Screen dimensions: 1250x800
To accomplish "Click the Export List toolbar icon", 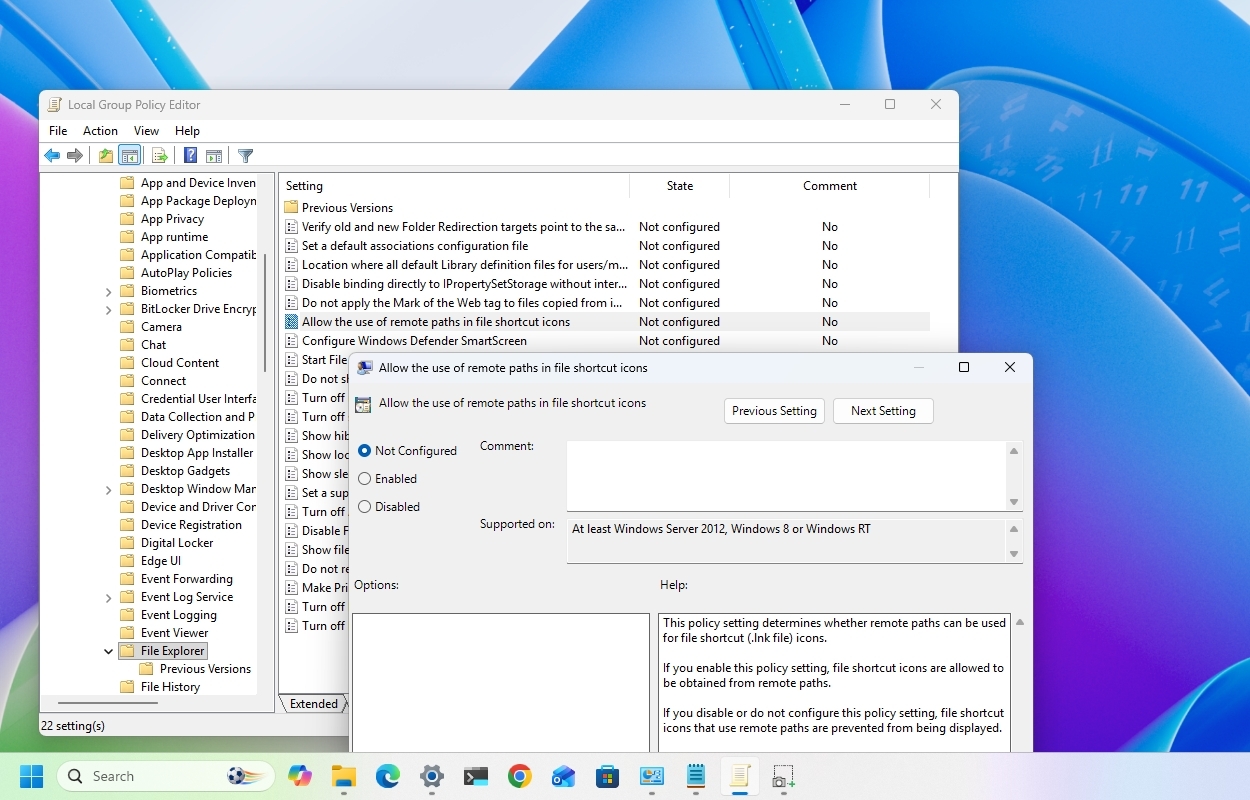I will 159,156.
